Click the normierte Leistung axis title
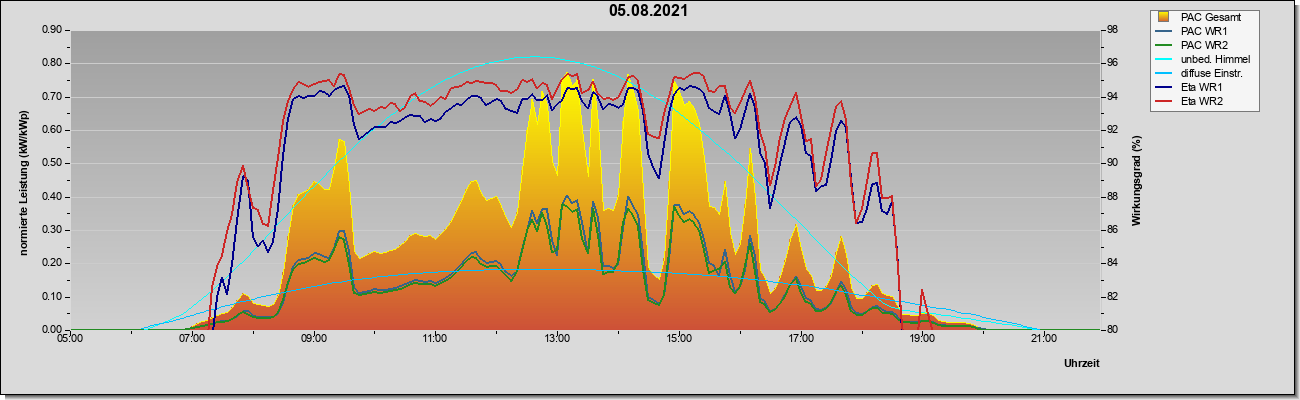The height and width of the screenshot is (400, 1300). (x=22, y=180)
